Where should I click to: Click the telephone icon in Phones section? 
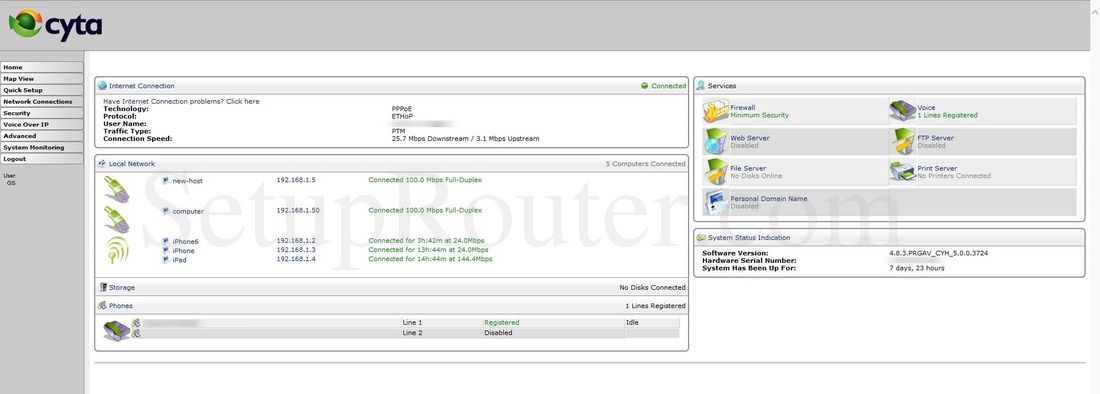click(x=116, y=330)
